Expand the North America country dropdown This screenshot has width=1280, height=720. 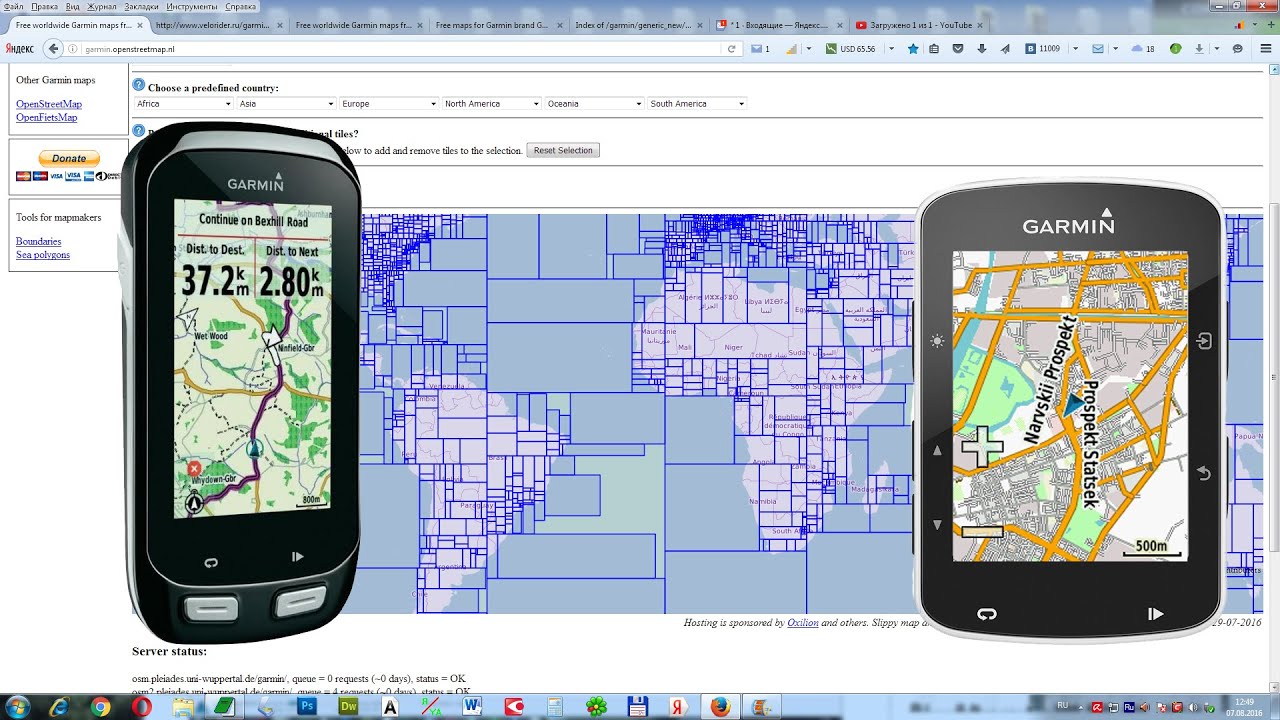pos(492,104)
